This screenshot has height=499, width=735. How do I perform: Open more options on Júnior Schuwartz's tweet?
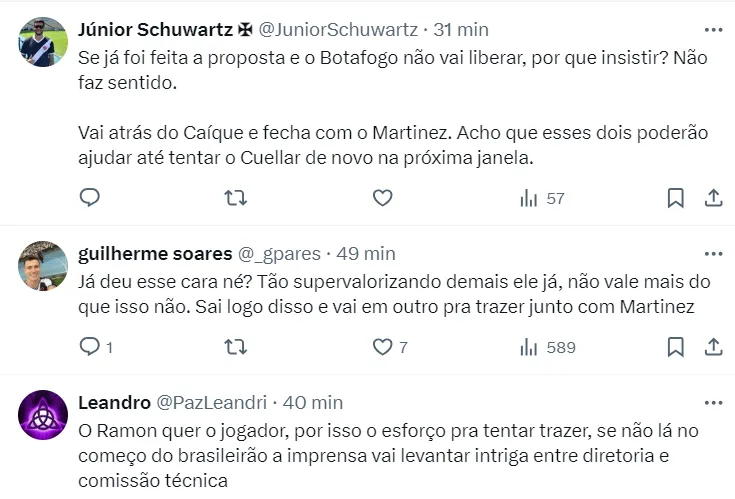(x=713, y=30)
